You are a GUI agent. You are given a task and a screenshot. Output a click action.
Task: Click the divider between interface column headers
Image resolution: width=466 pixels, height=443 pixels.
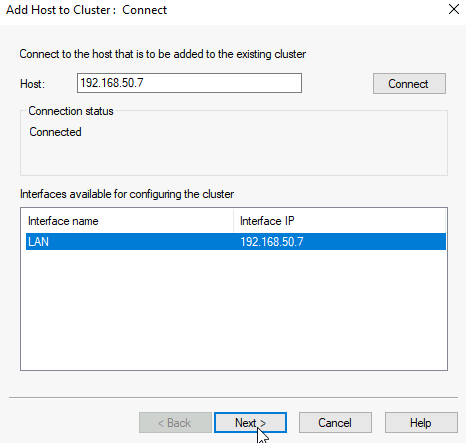pos(234,221)
